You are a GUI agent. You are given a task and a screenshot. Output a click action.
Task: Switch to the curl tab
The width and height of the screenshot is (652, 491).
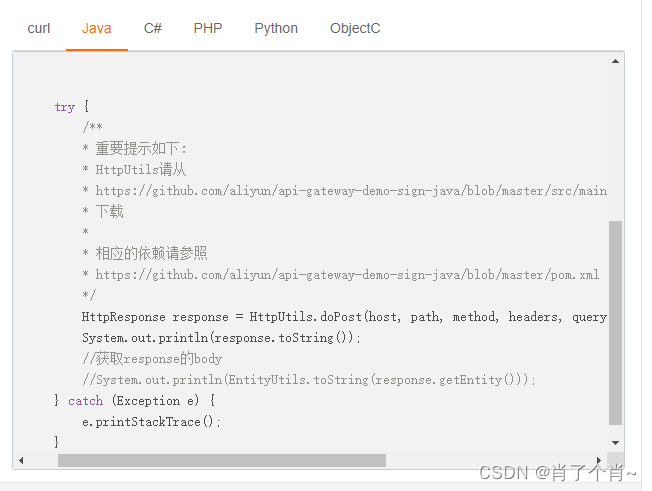39,28
